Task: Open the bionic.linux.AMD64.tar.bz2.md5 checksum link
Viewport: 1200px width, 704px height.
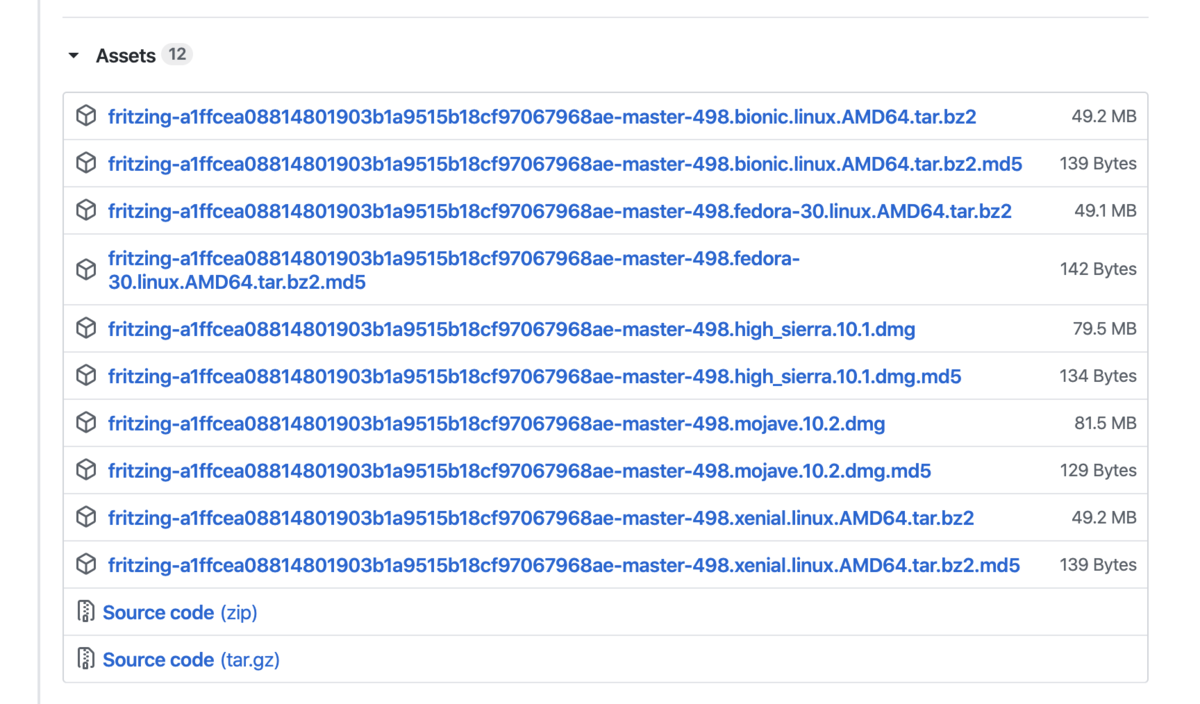Action: click(565, 164)
